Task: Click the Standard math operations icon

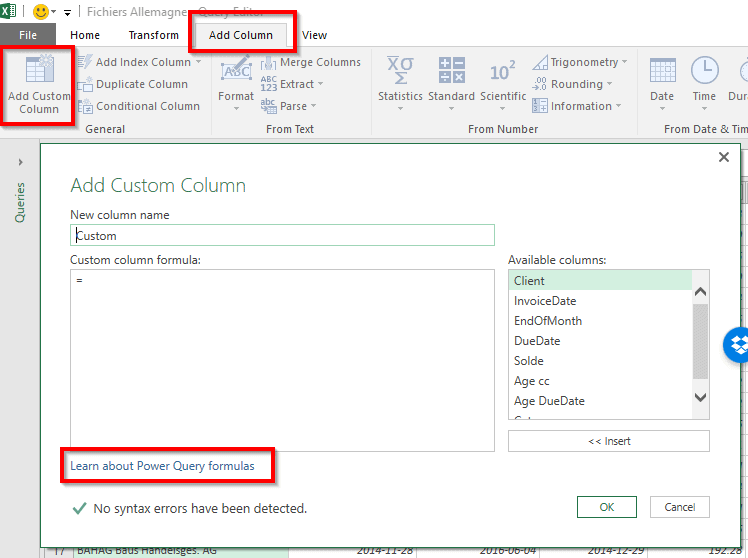Action: (451, 72)
